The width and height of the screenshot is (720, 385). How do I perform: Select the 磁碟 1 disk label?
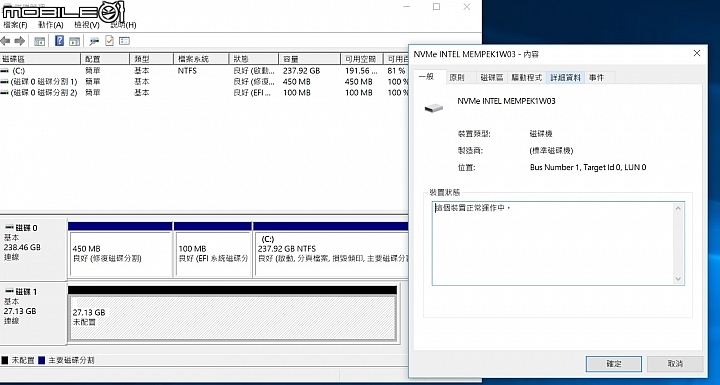coord(33,312)
